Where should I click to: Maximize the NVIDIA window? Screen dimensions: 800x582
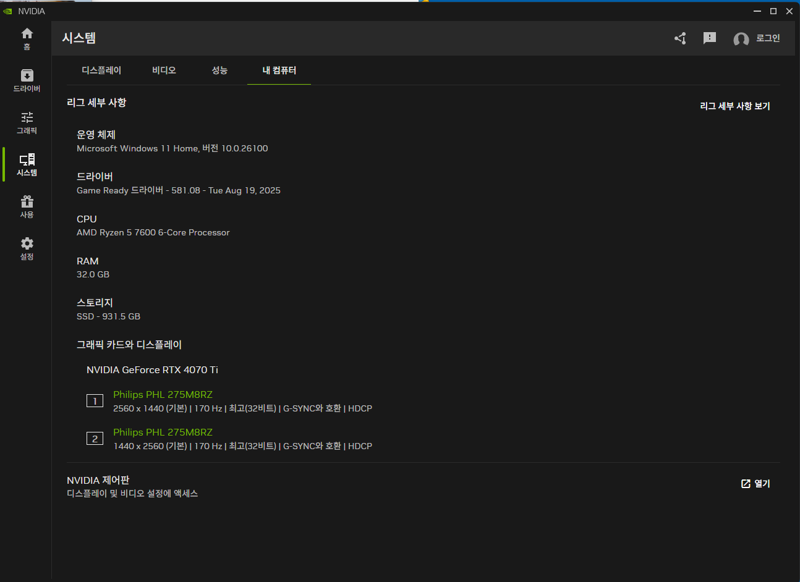[x=773, y=11]
